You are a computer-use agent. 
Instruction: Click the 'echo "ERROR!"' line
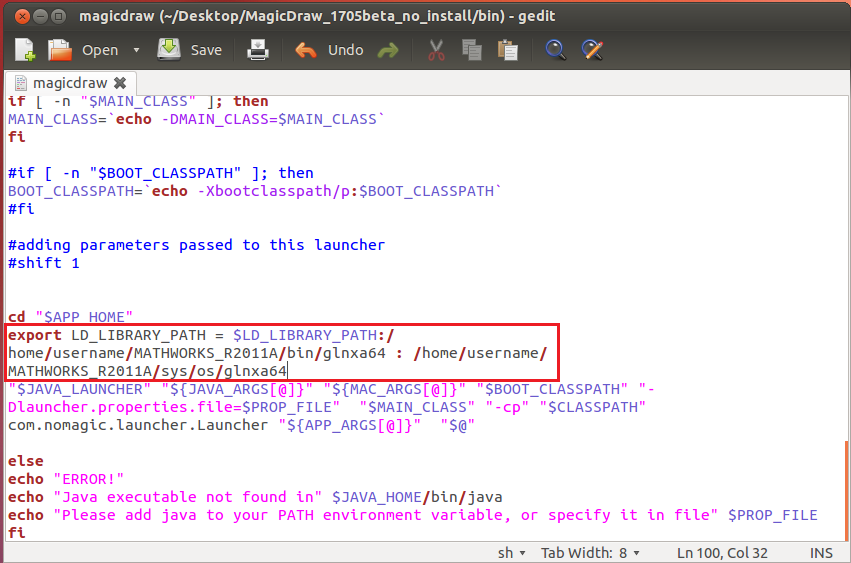pyautogui.click(x=66, y=479)
